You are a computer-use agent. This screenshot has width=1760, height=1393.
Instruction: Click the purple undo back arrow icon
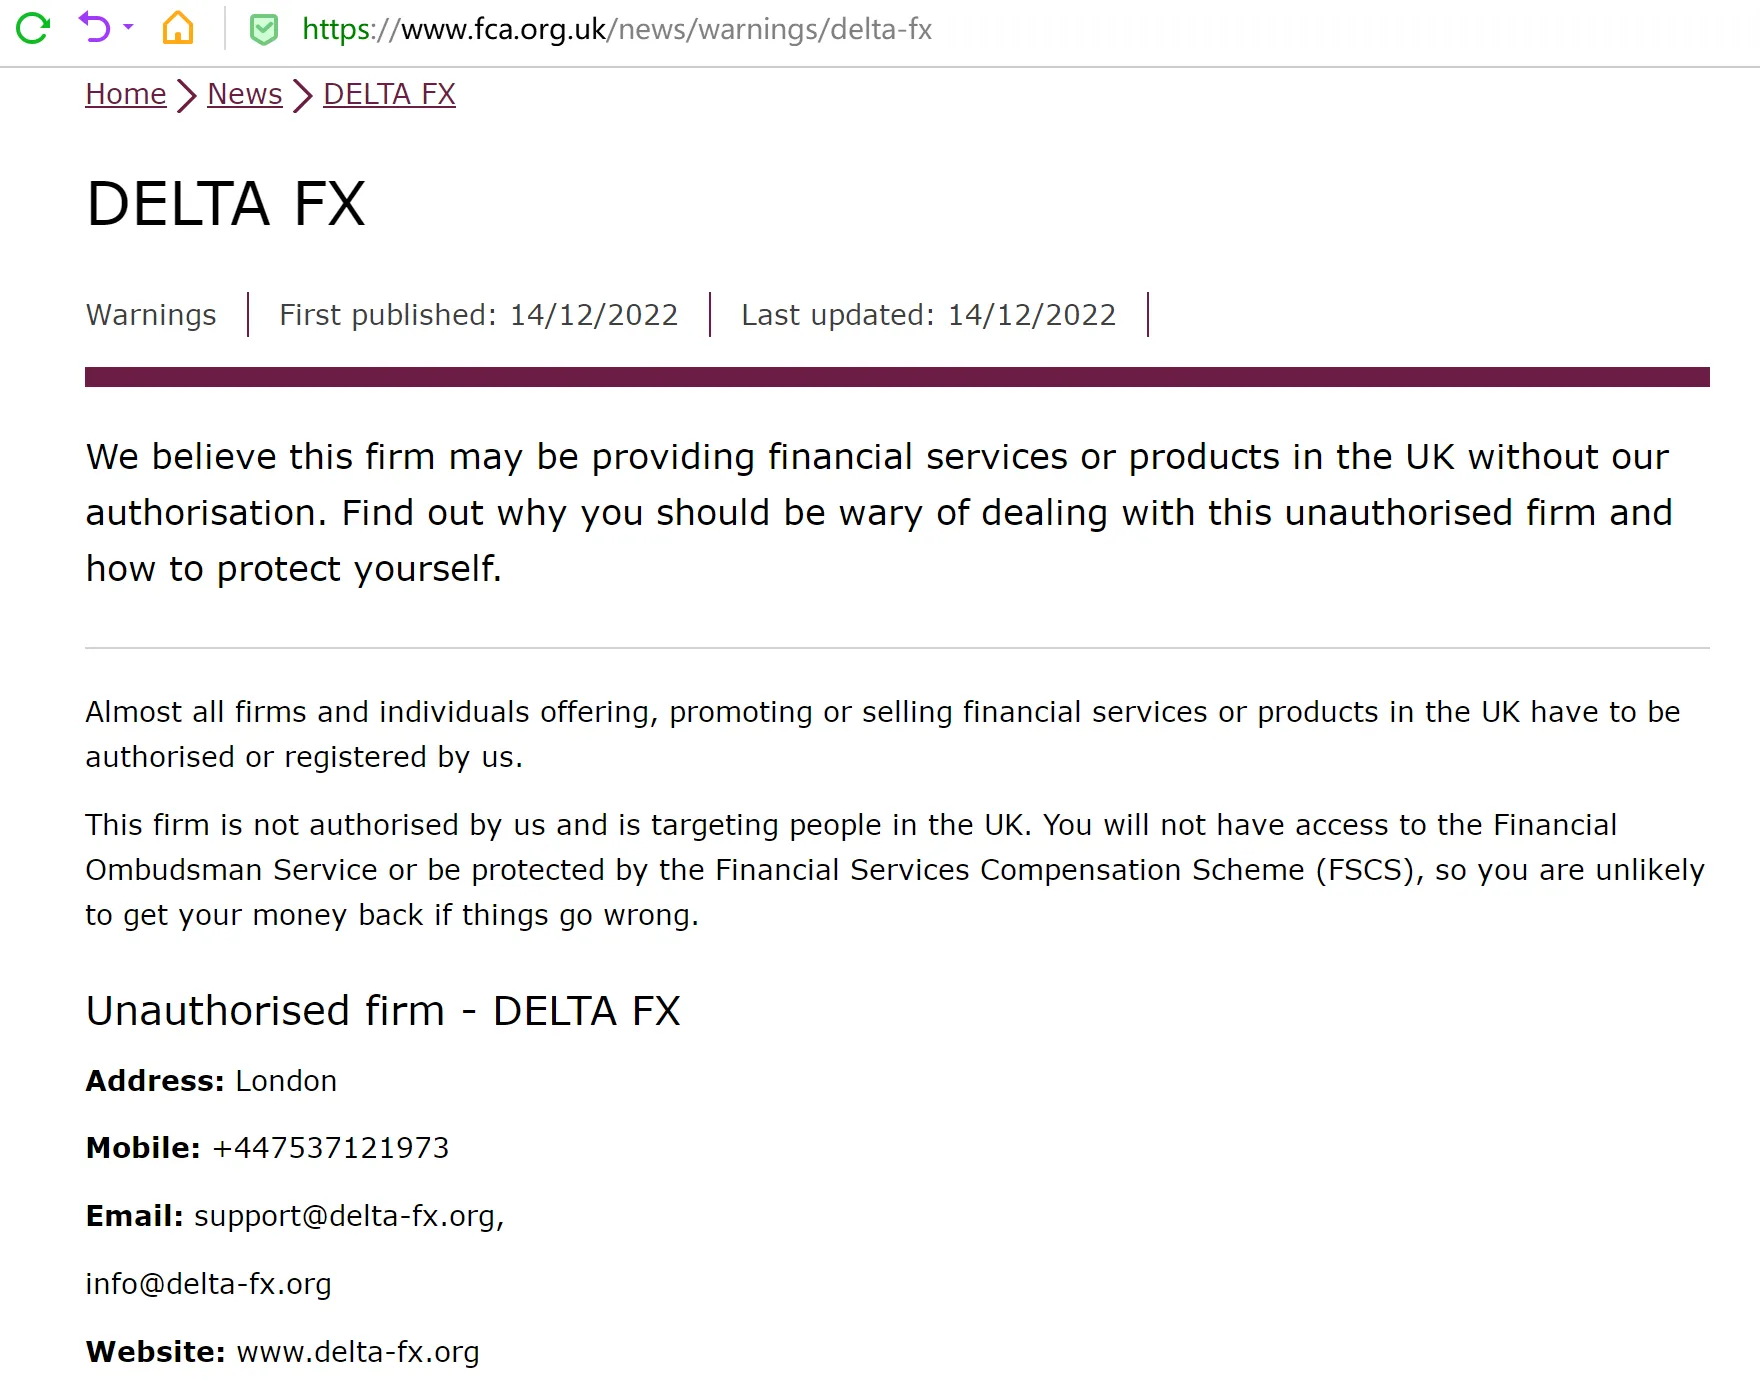pos(95,27)
